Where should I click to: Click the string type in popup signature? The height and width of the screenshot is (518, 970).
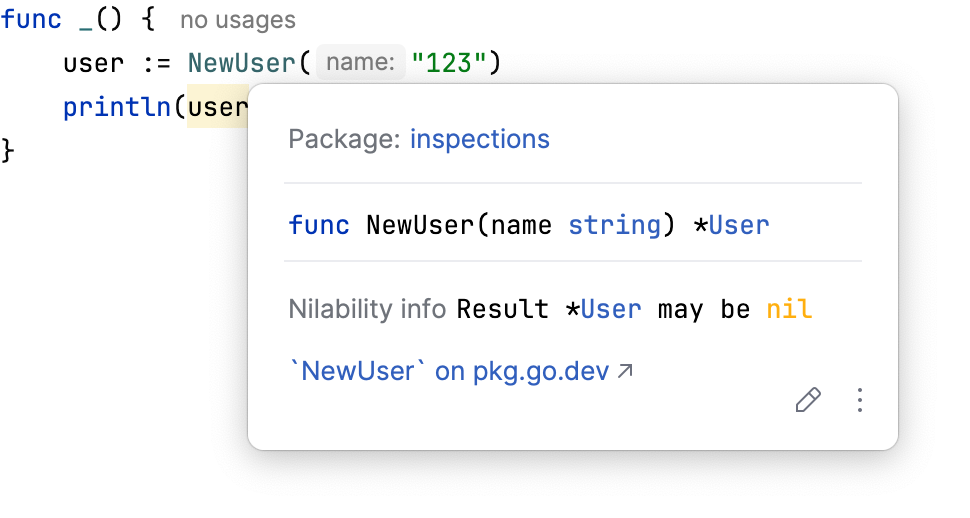(615, 225)
